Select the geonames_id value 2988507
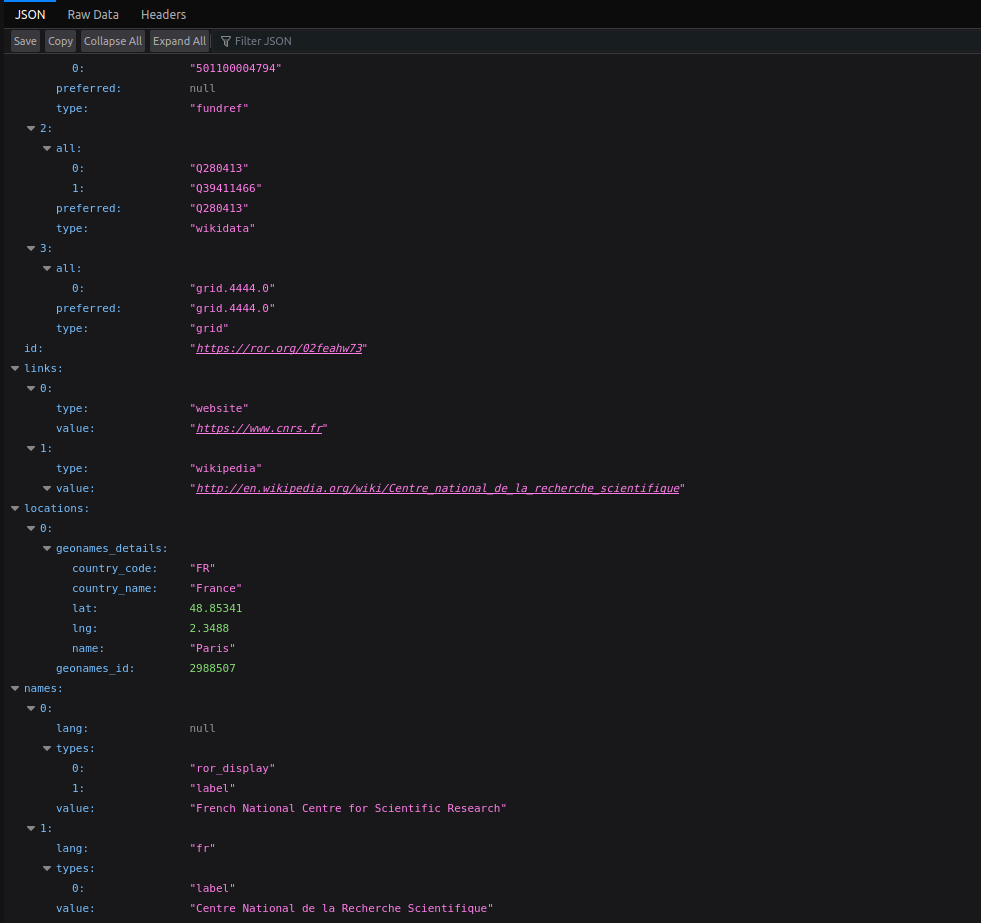This screenshot has height=923, width=981. click(212, 668)
